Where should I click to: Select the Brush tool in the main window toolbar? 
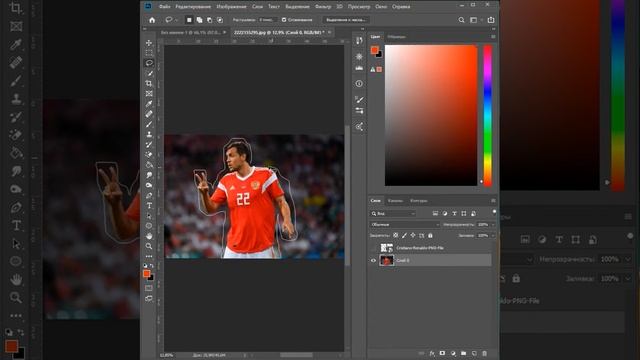click(x=149, y=124)
